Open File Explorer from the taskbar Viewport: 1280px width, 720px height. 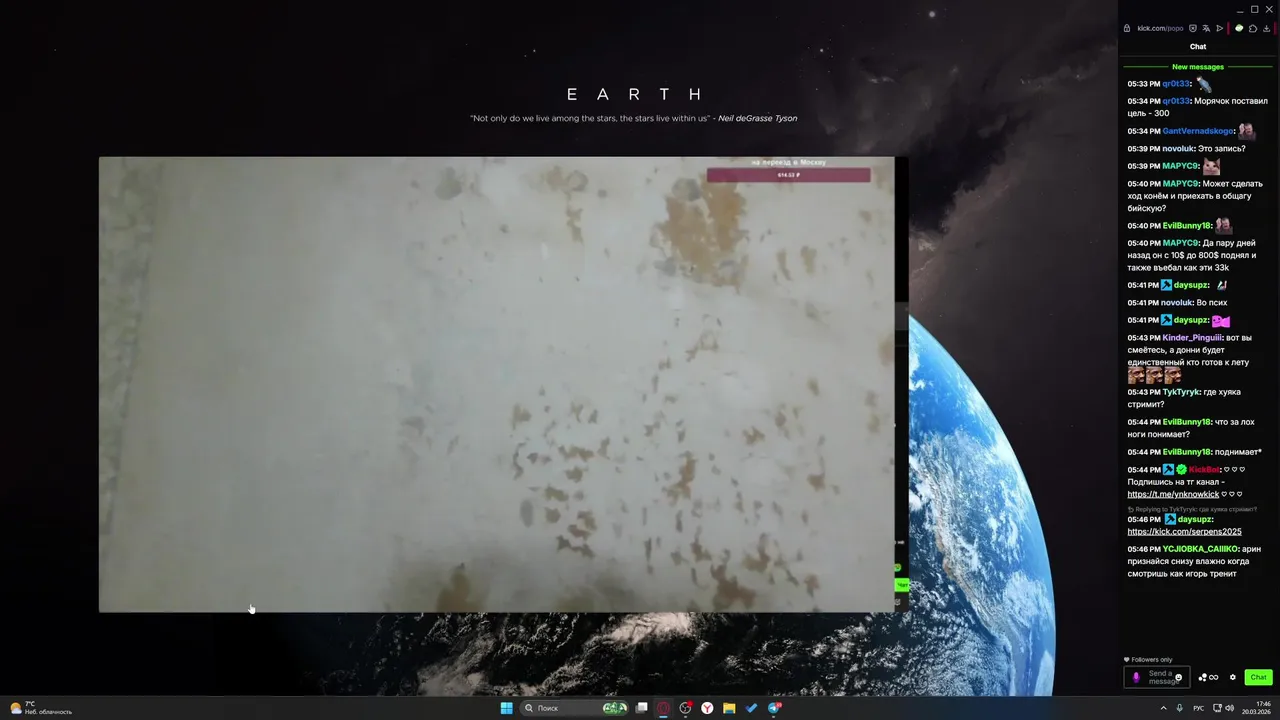tap(729, 708)
